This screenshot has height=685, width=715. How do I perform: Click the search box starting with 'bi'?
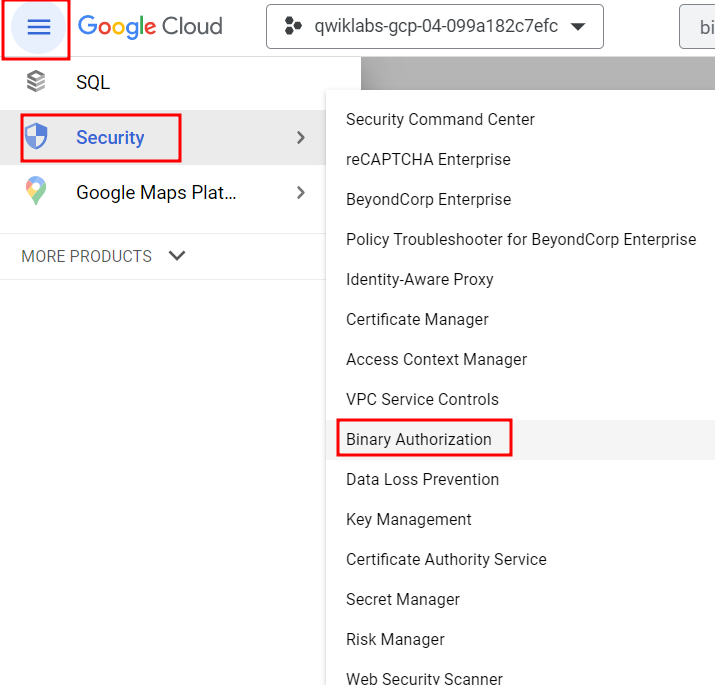[697, 26]
